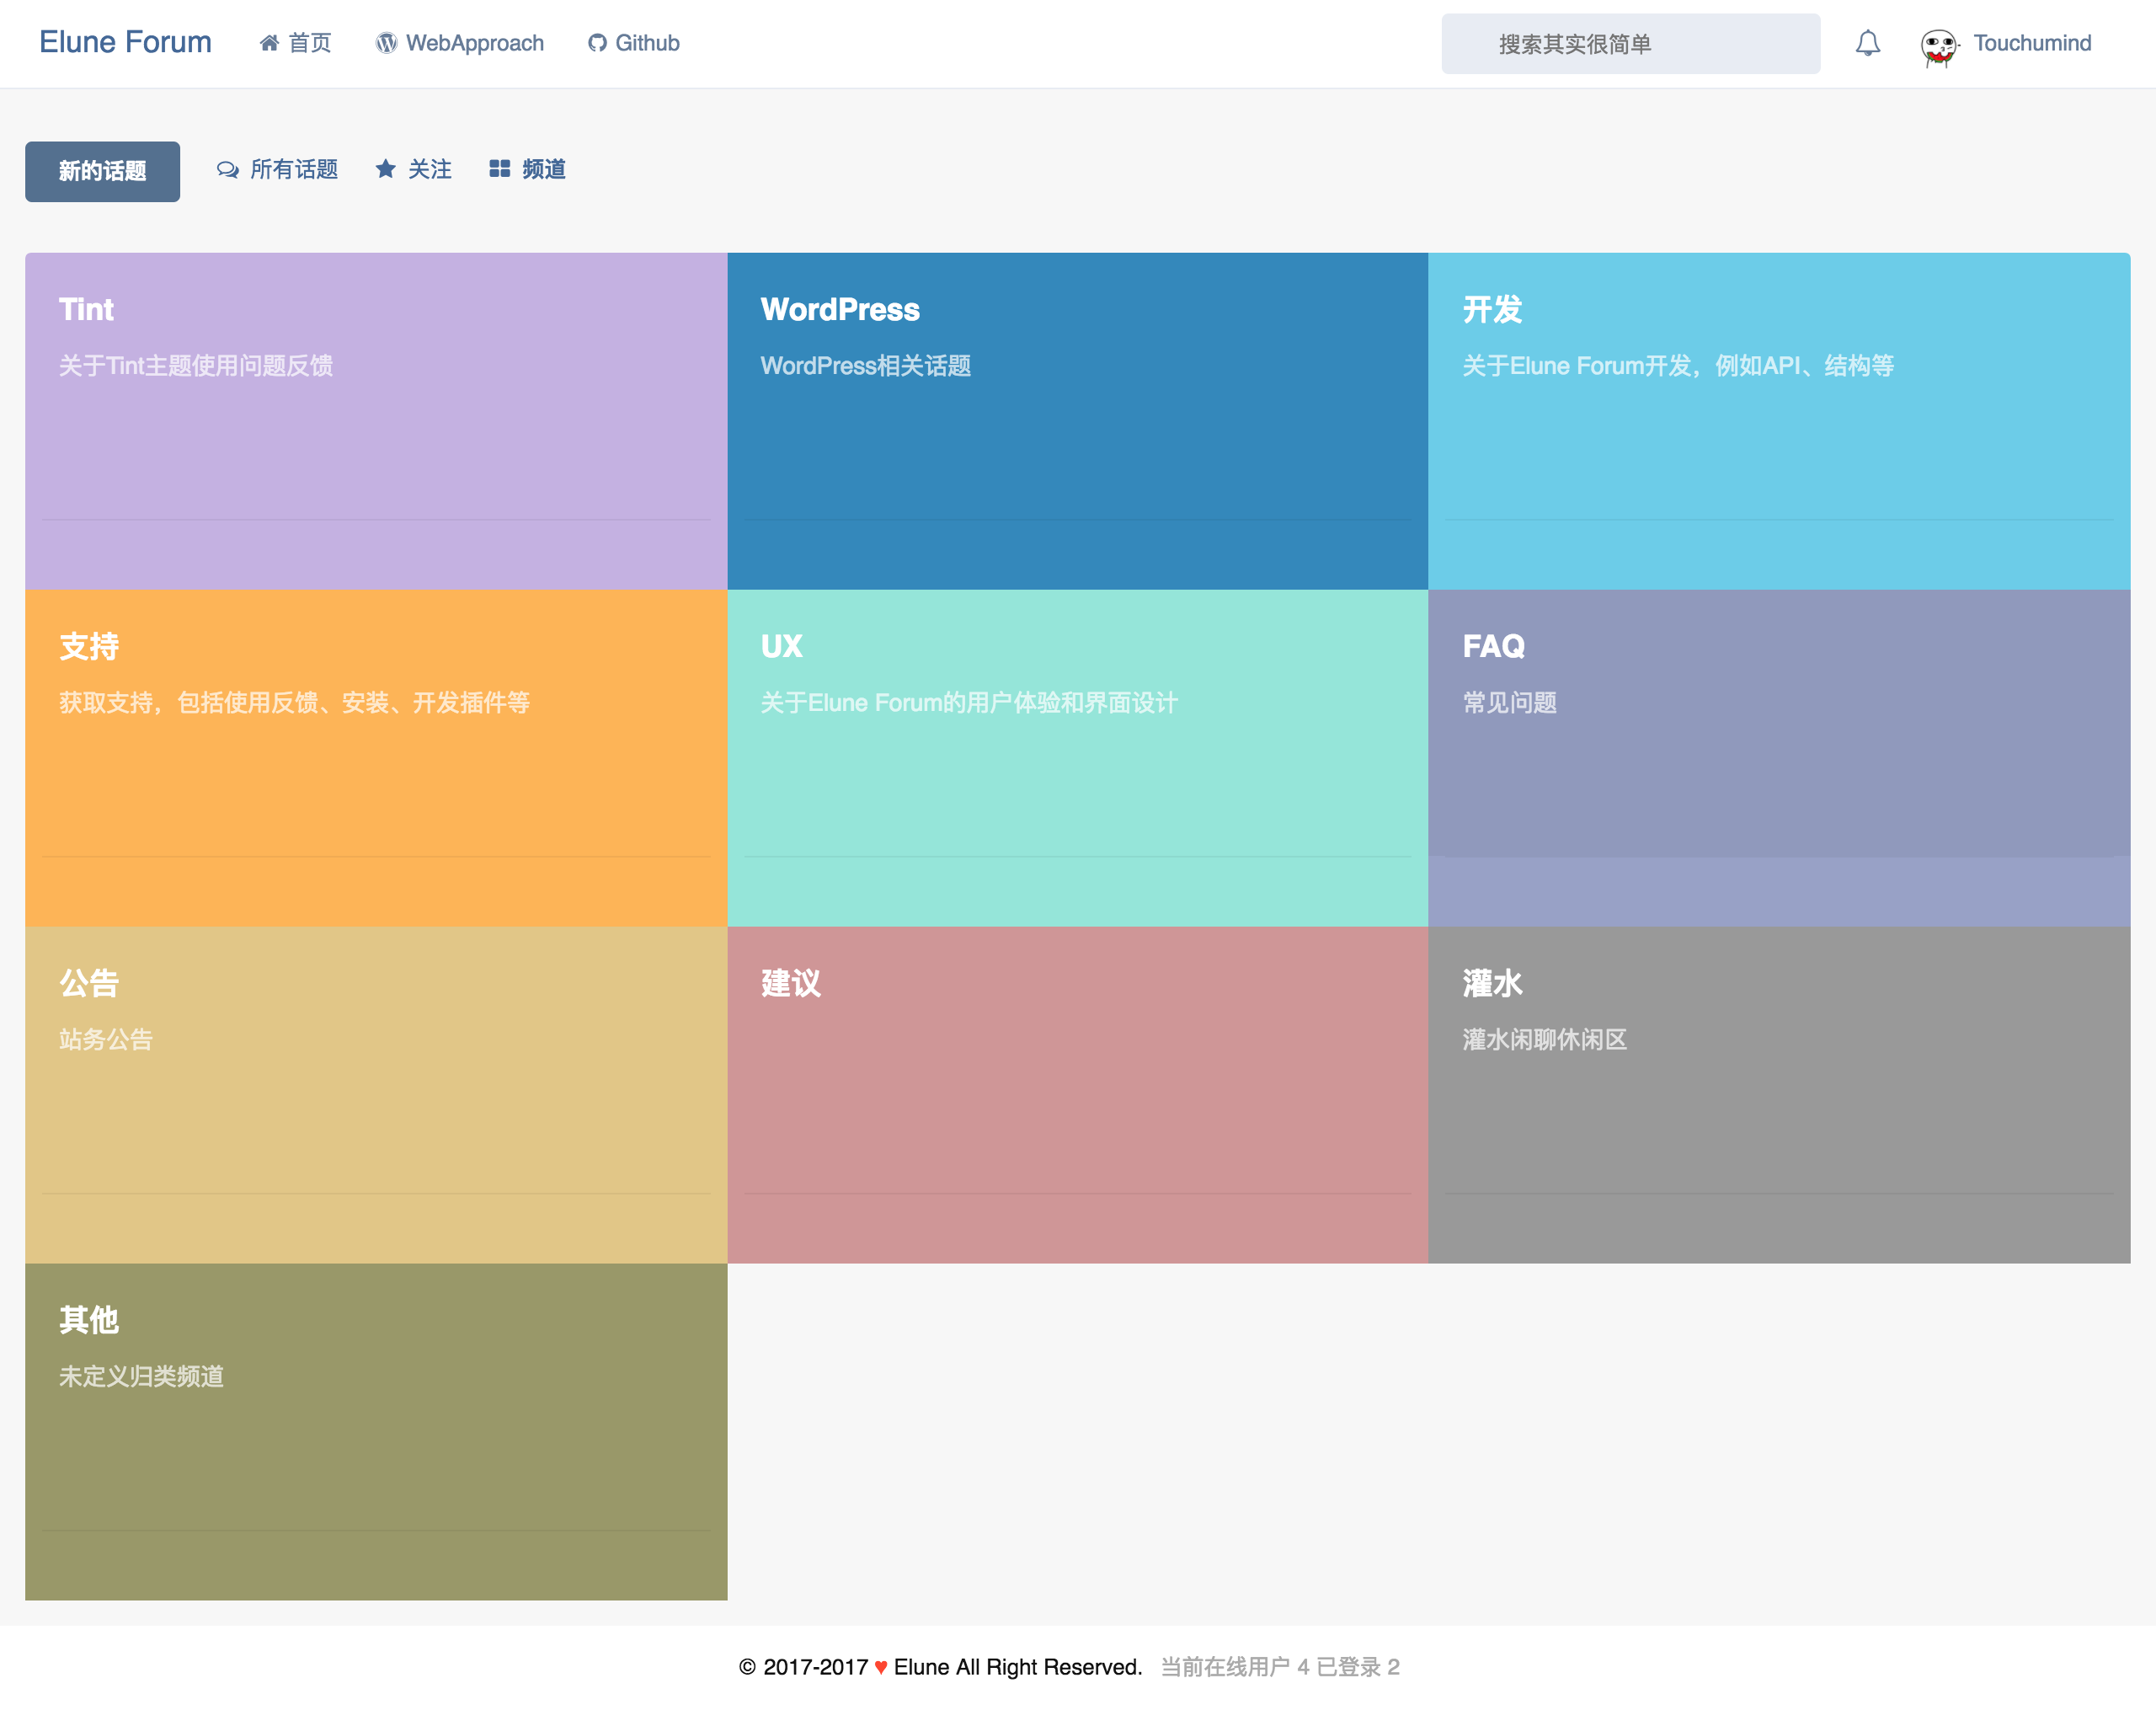Click the grid icon beside 频道
This screenshot has height=1710, width=2156.
click(499, 169)
